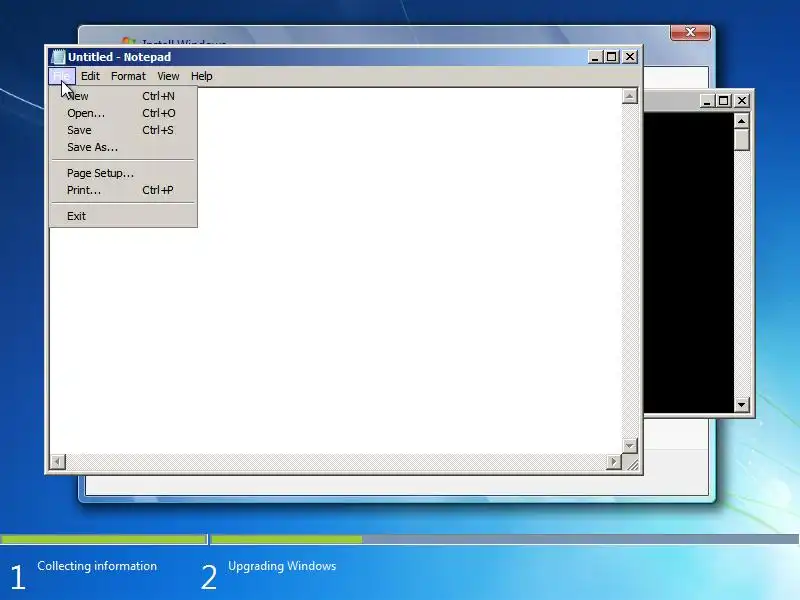This screenshot has width=800, height=600.
Task: Click Notepad horizontal scrollbar right arrow
Action: [x=614, y=462]
